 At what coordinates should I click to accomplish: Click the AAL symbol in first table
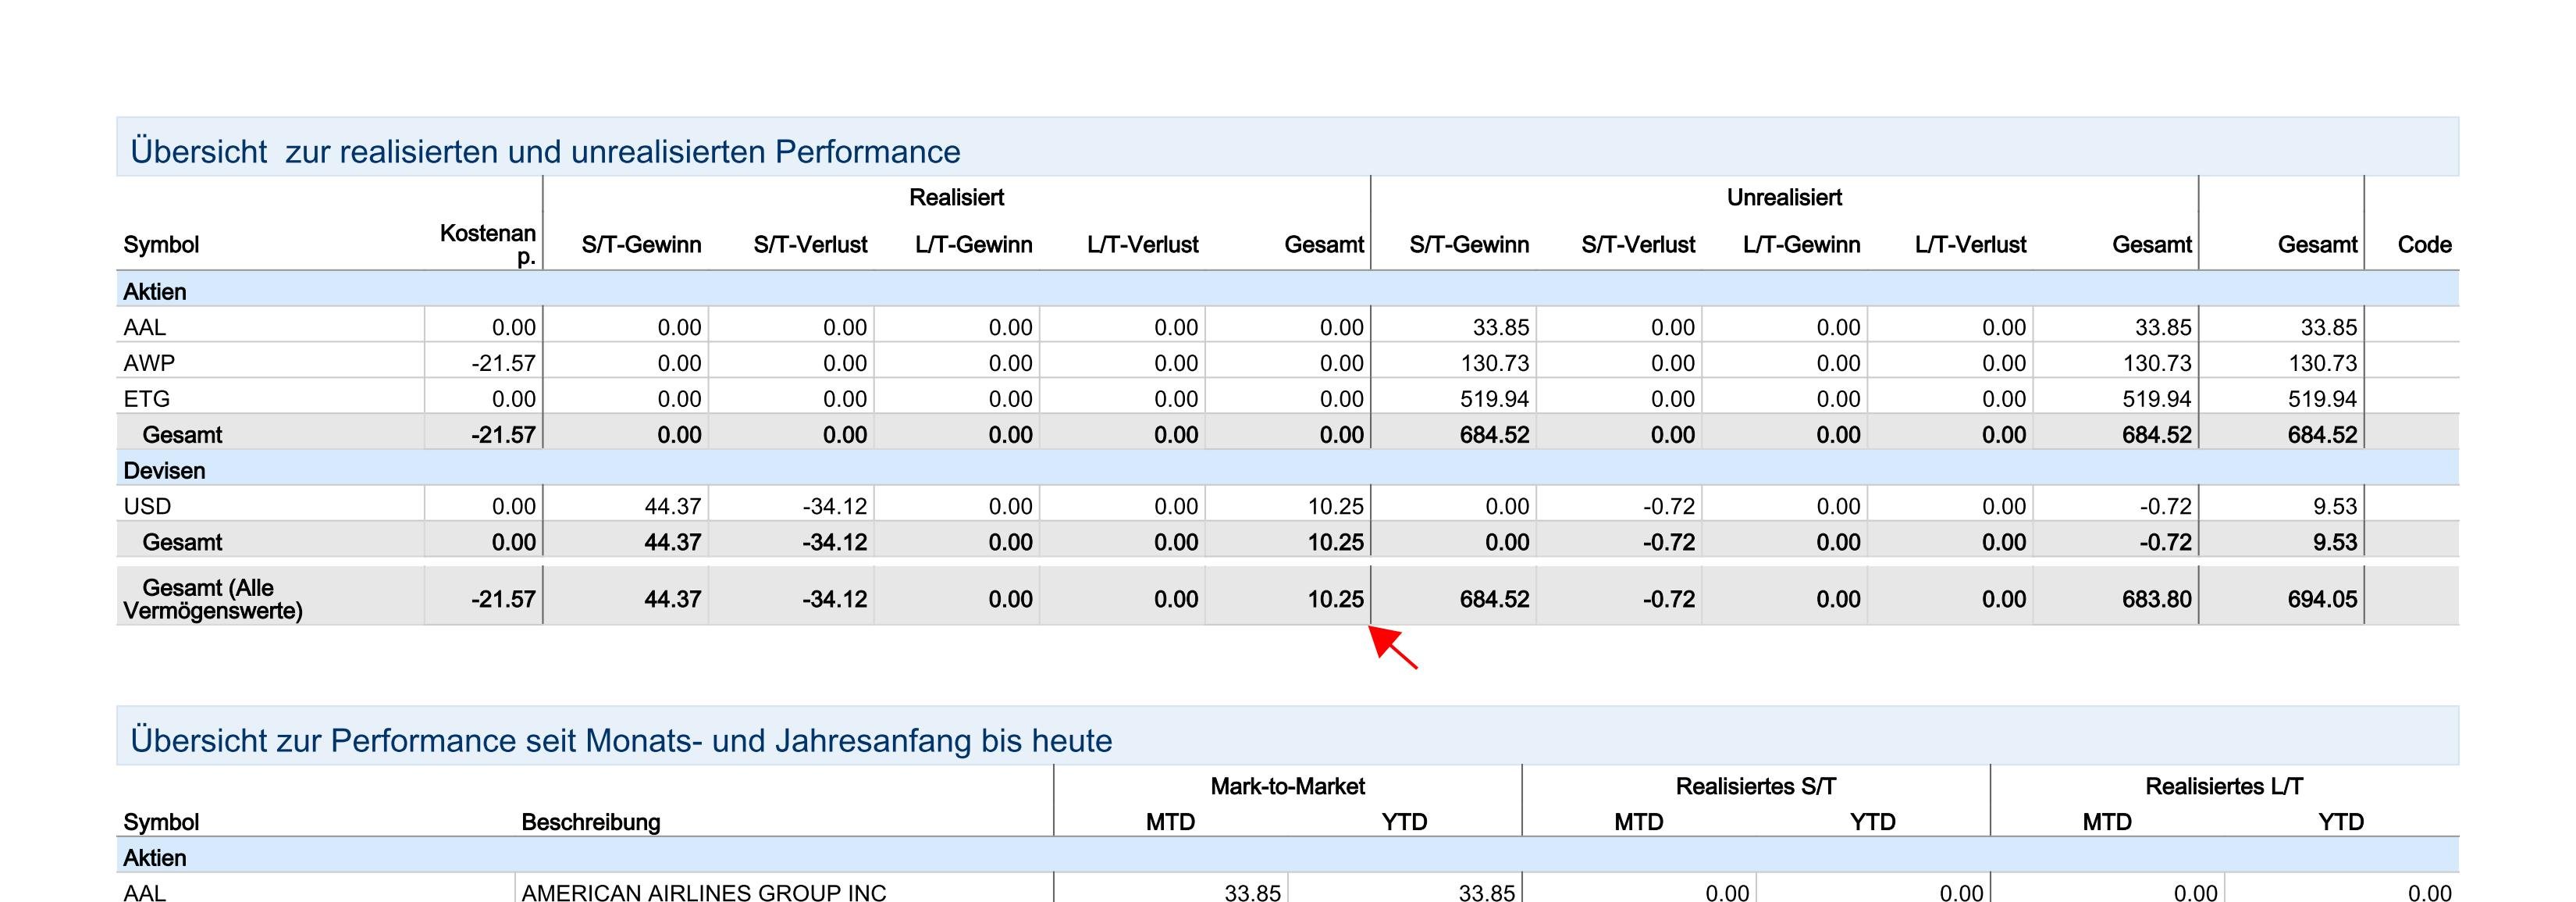click(x=145, y=327)
